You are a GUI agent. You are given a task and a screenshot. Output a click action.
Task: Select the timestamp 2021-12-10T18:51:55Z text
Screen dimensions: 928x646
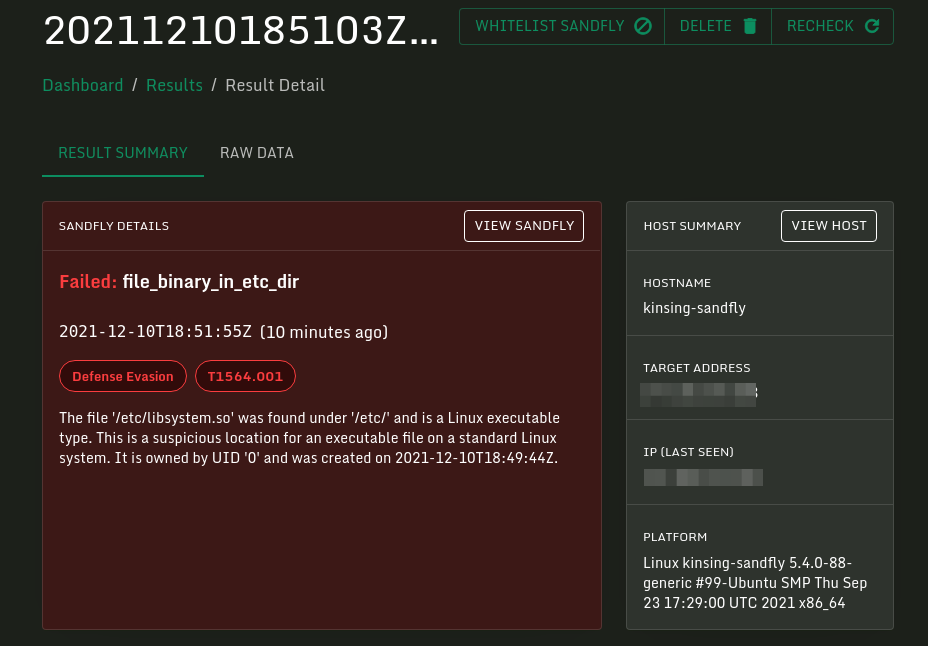(x=156, y=331)
